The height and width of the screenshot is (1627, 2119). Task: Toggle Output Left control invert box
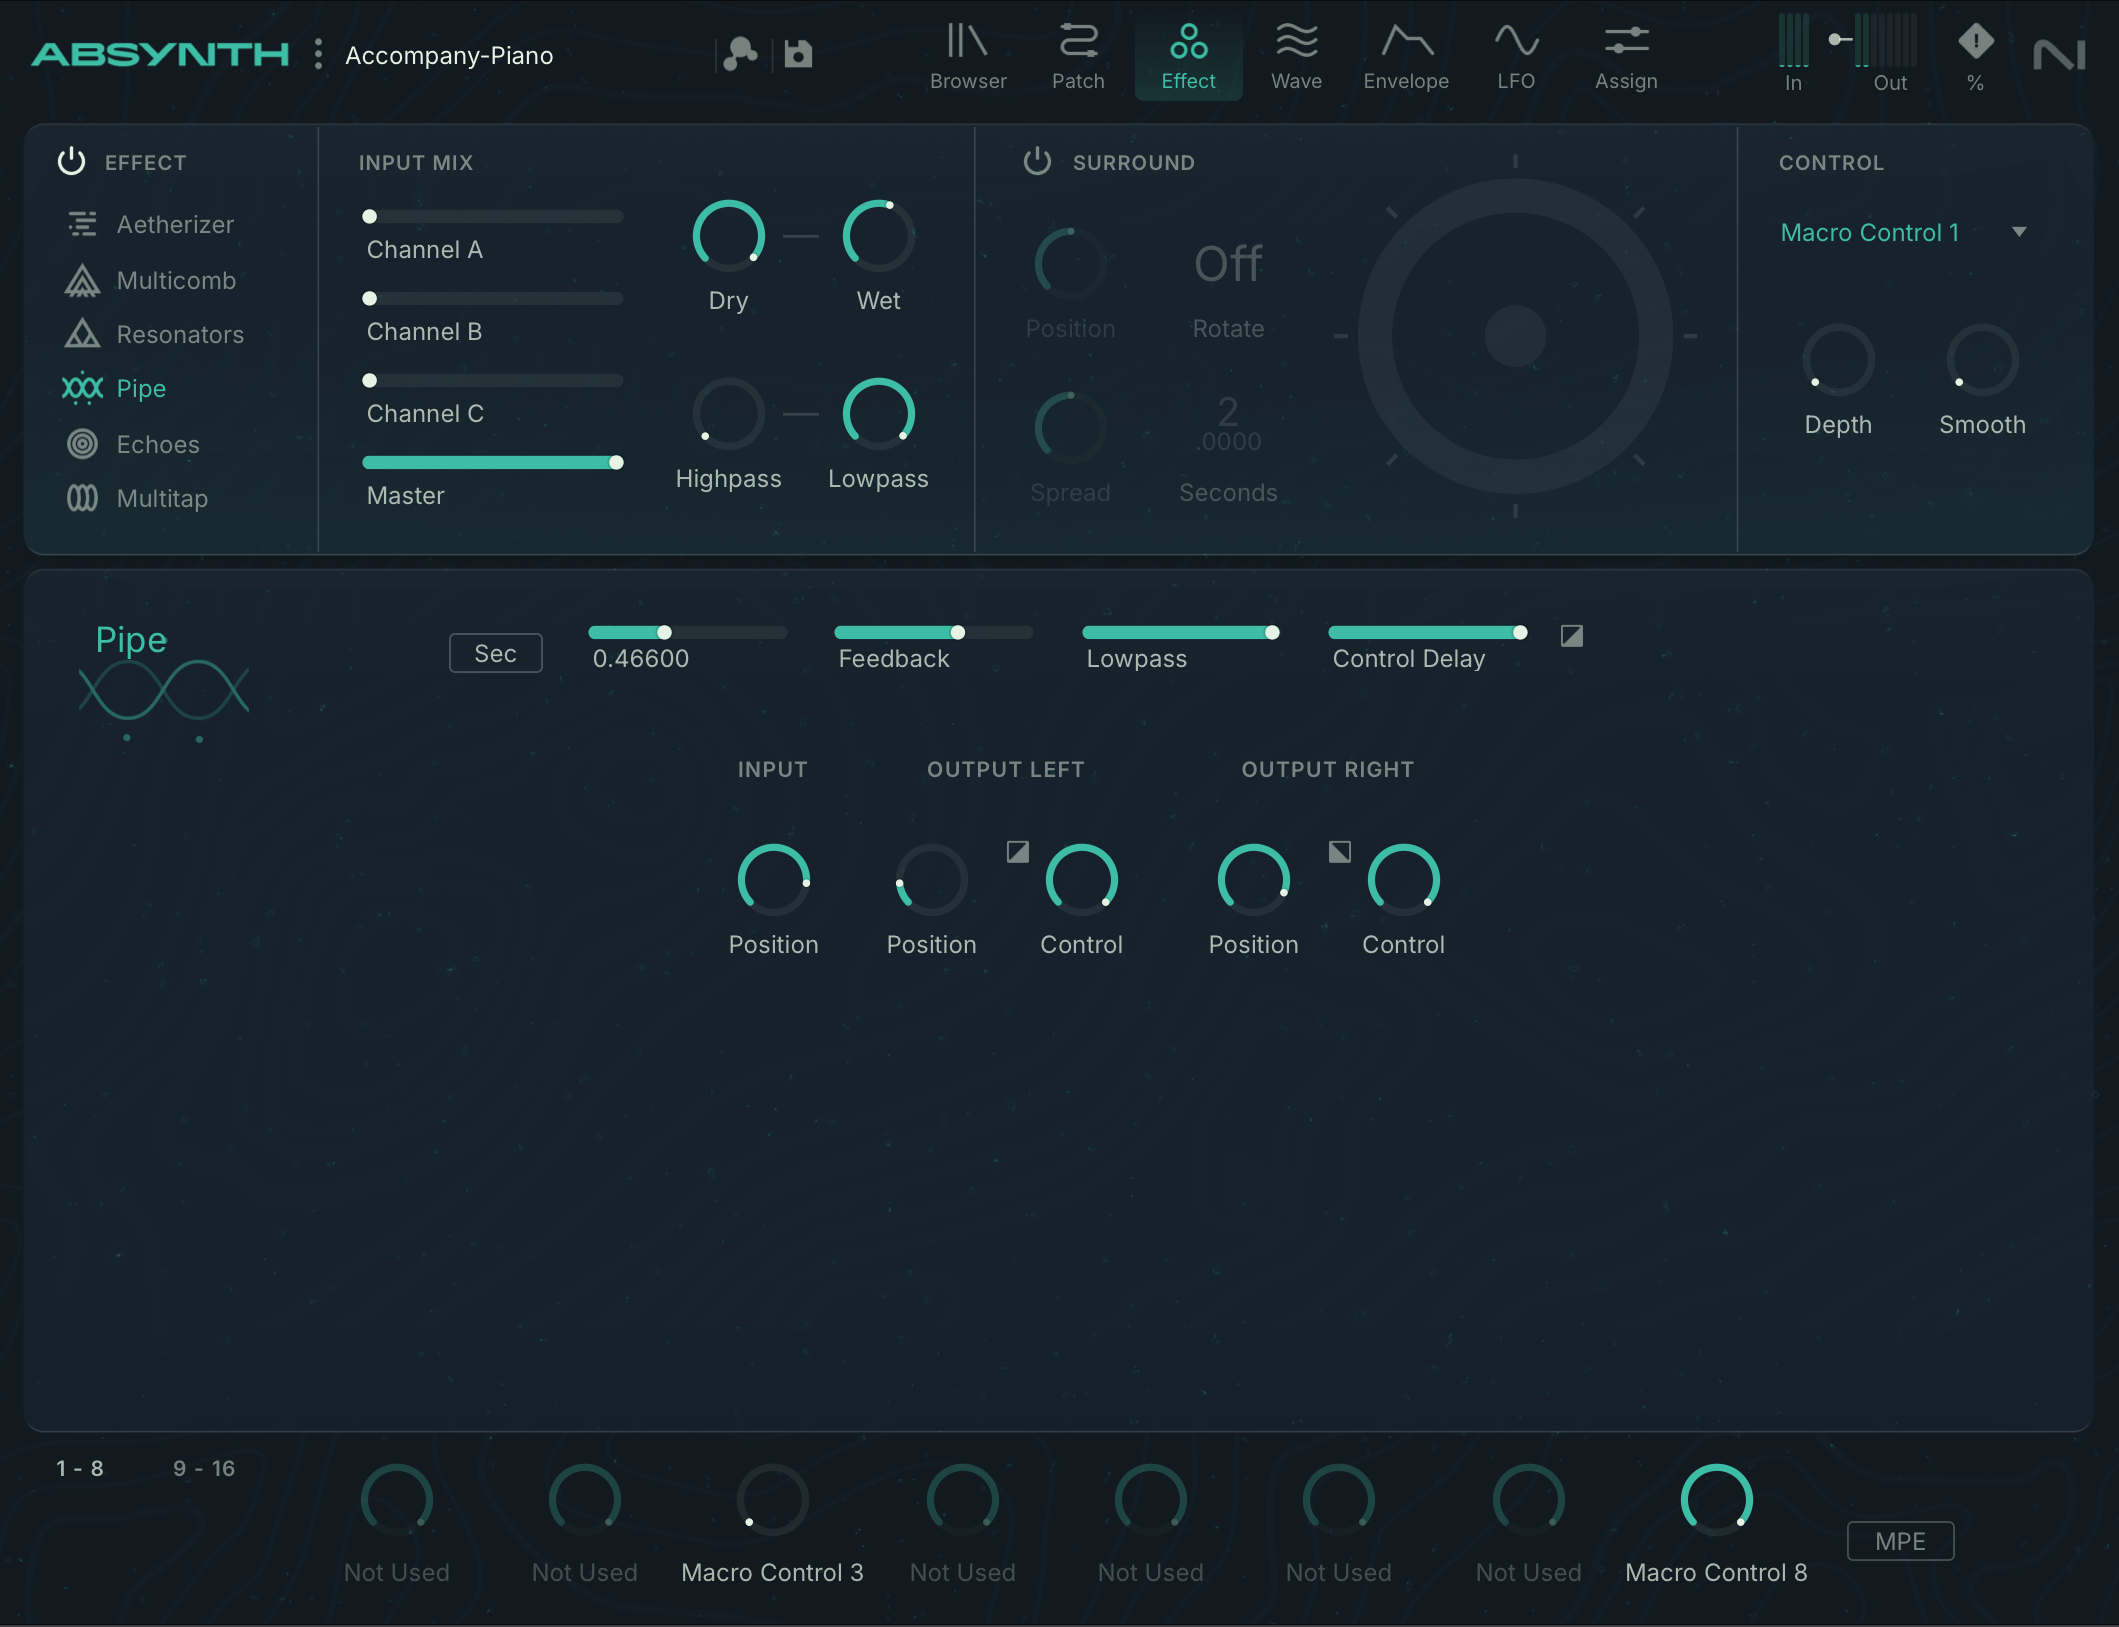click(1018, 852)
